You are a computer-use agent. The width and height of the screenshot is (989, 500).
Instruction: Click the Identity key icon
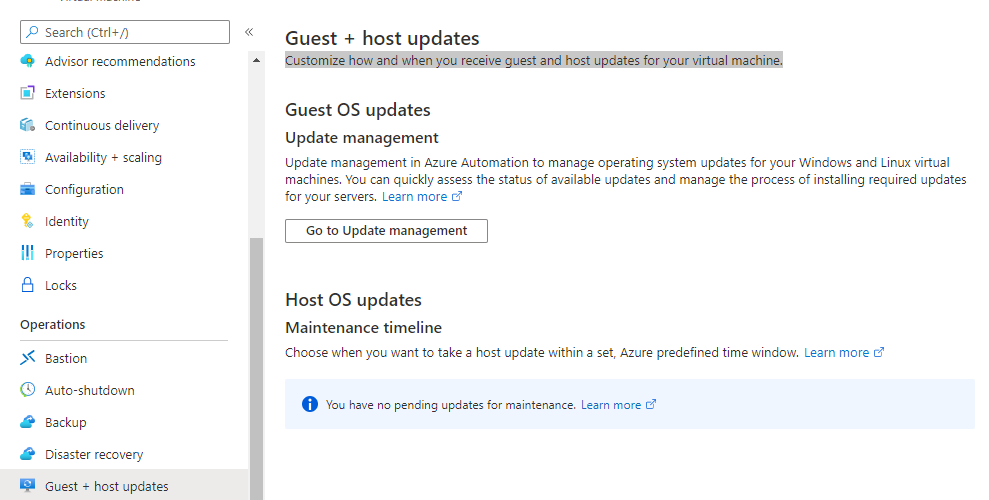(27, 221)
